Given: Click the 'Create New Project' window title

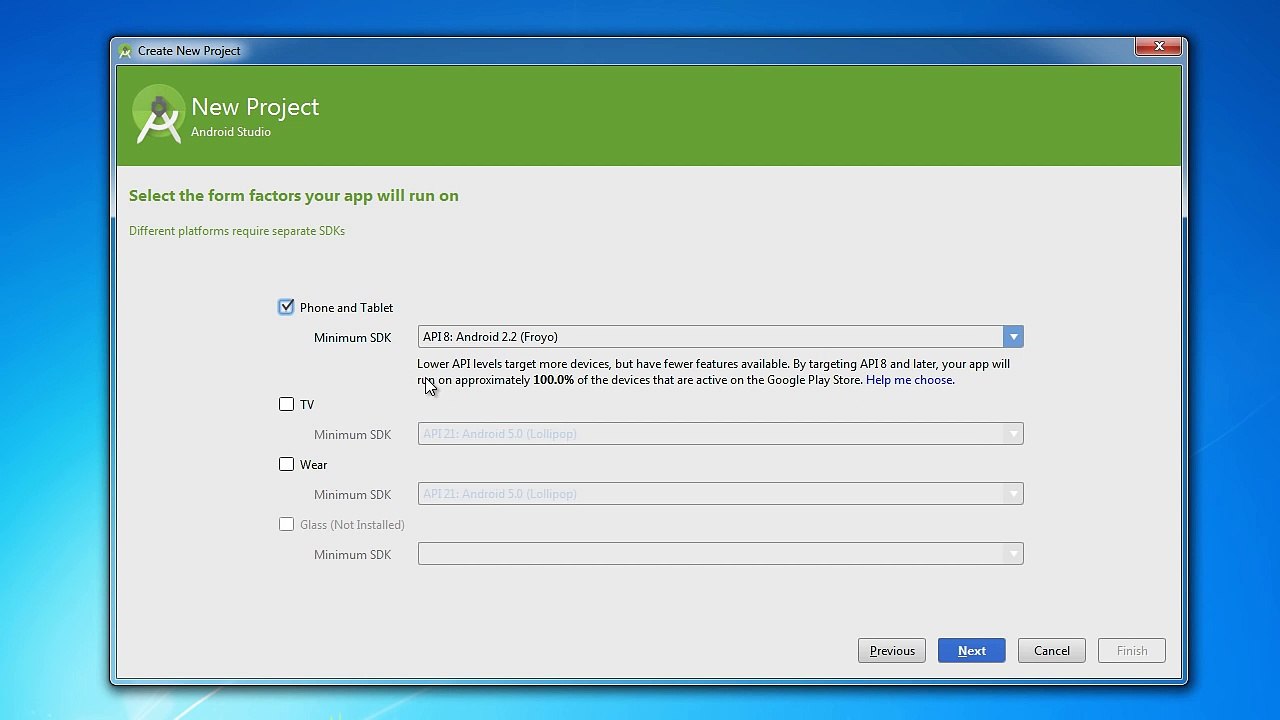Looking at the screenshot, I should click(x=189, y=51).
